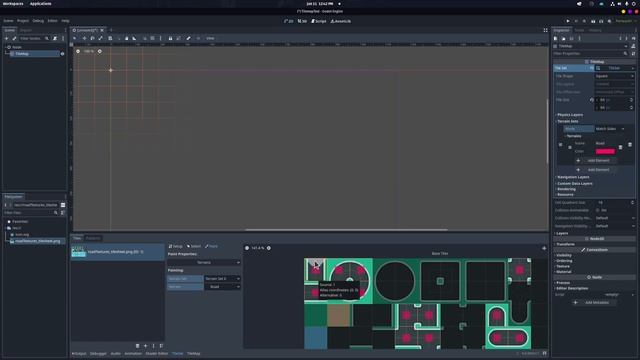Run the project with play icon
The image size is (640, 360).
pyautogui.click(x=568, y=21)
